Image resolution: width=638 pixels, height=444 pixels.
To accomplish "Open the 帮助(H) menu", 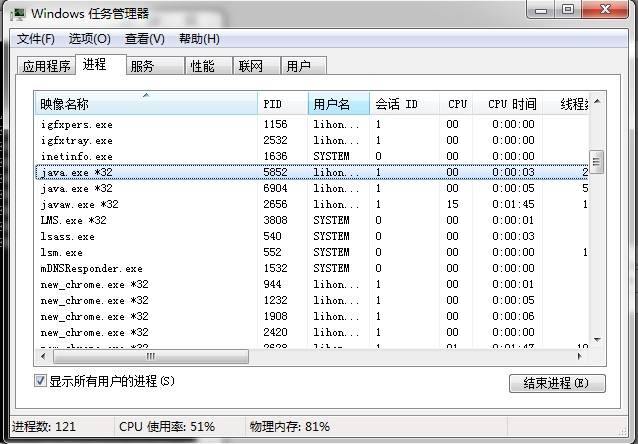I will [199, 39].
